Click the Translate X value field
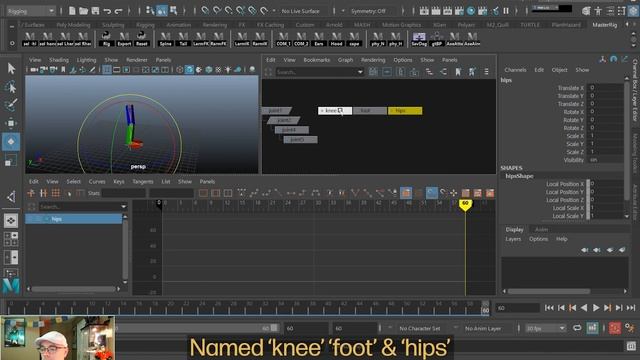640x360 pixels. [x=606, y=88]
